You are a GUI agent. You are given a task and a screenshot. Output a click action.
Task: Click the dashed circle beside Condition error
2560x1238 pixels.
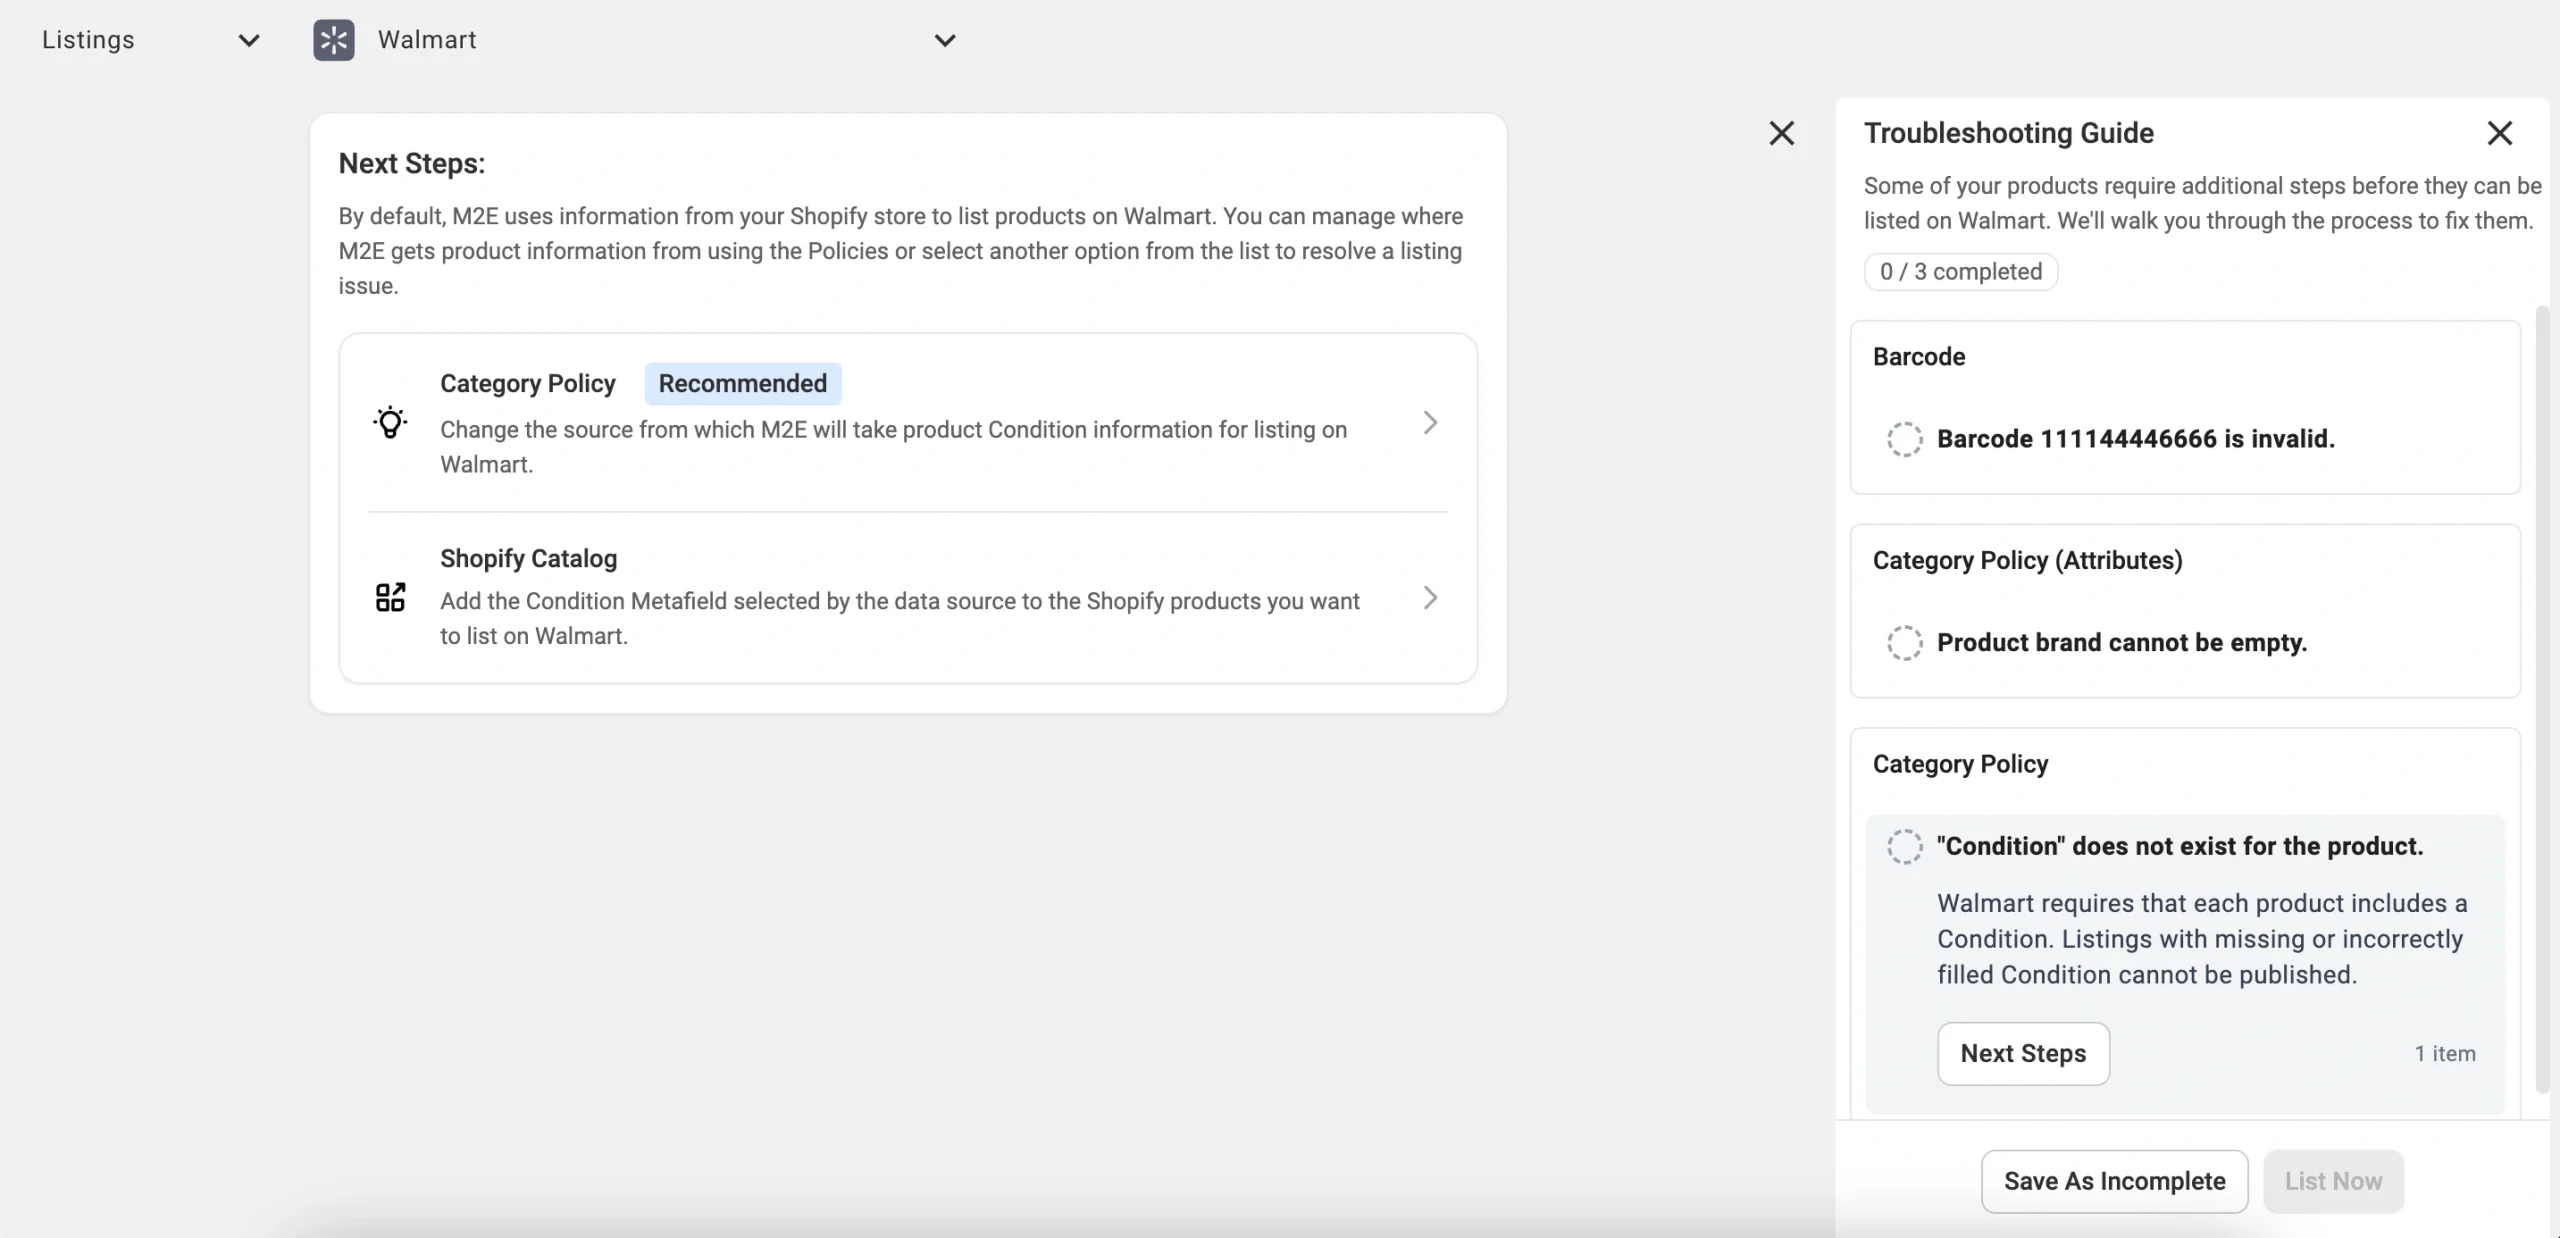1904,847
